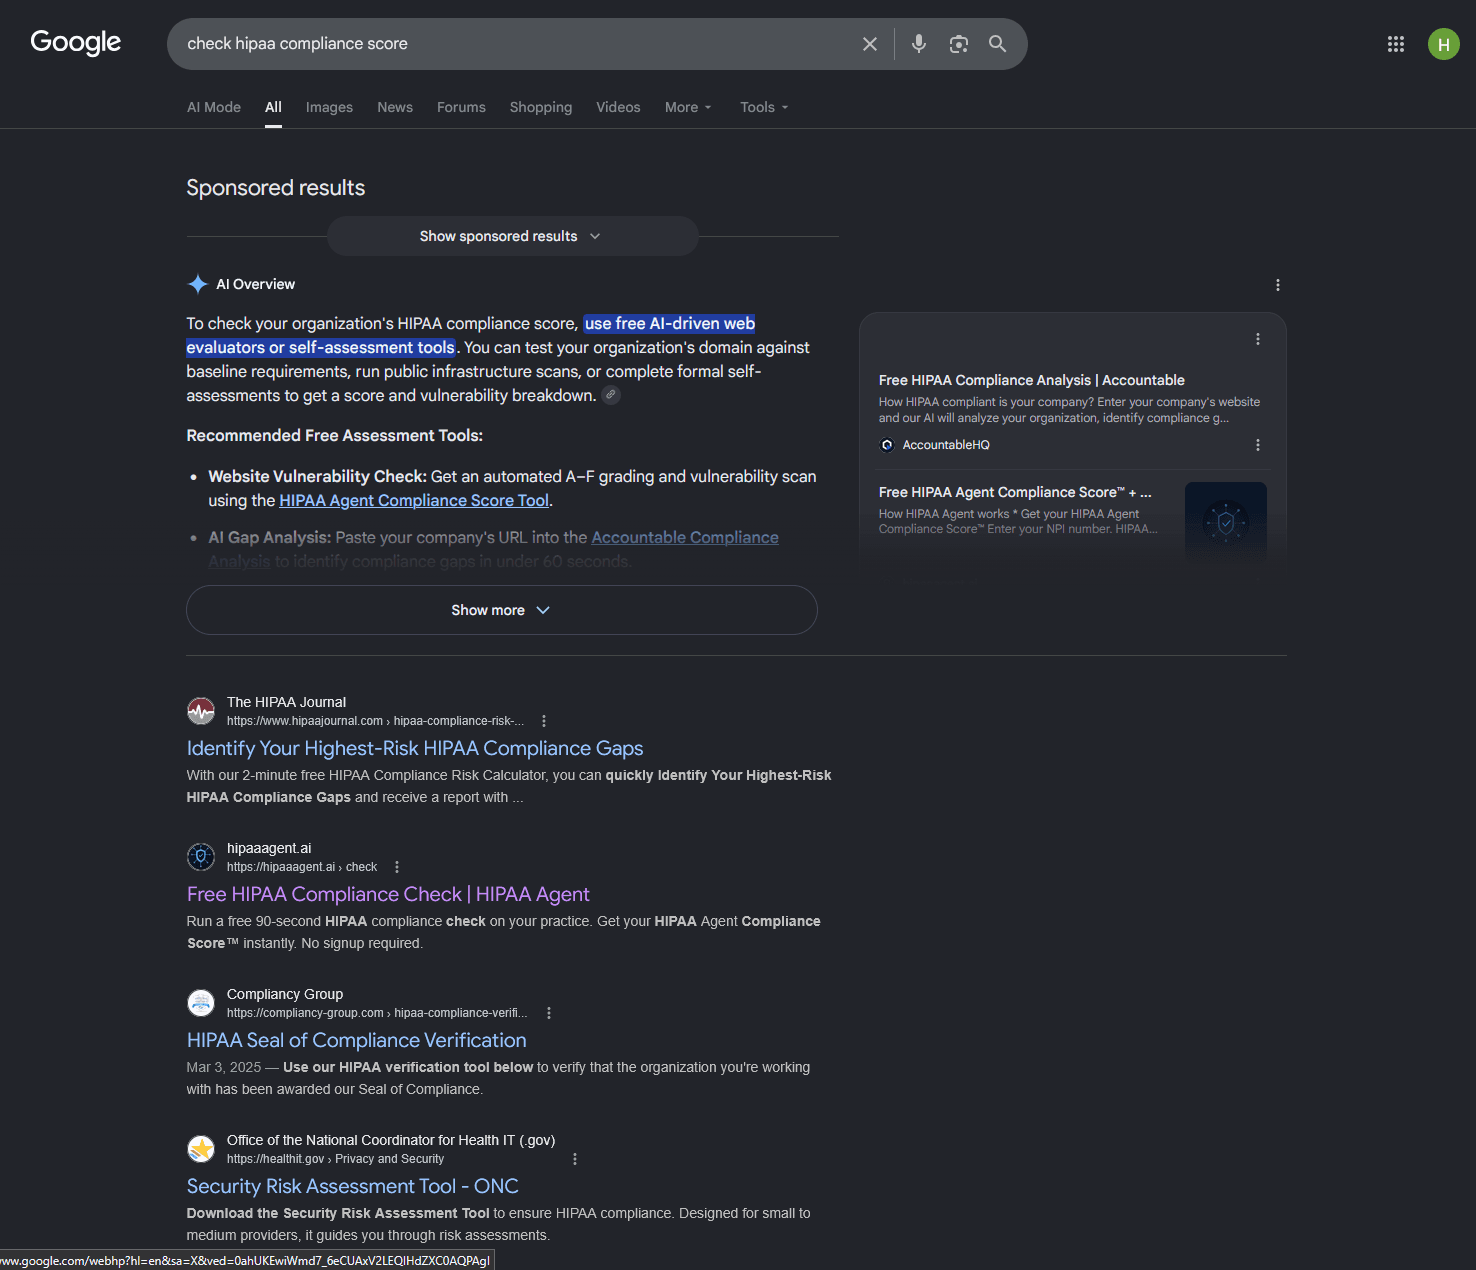Viewport: 1476px width, 1270px height.
Task: Open Security Risk Assessment Tool - ONC result
Action: click(353, 1187)
